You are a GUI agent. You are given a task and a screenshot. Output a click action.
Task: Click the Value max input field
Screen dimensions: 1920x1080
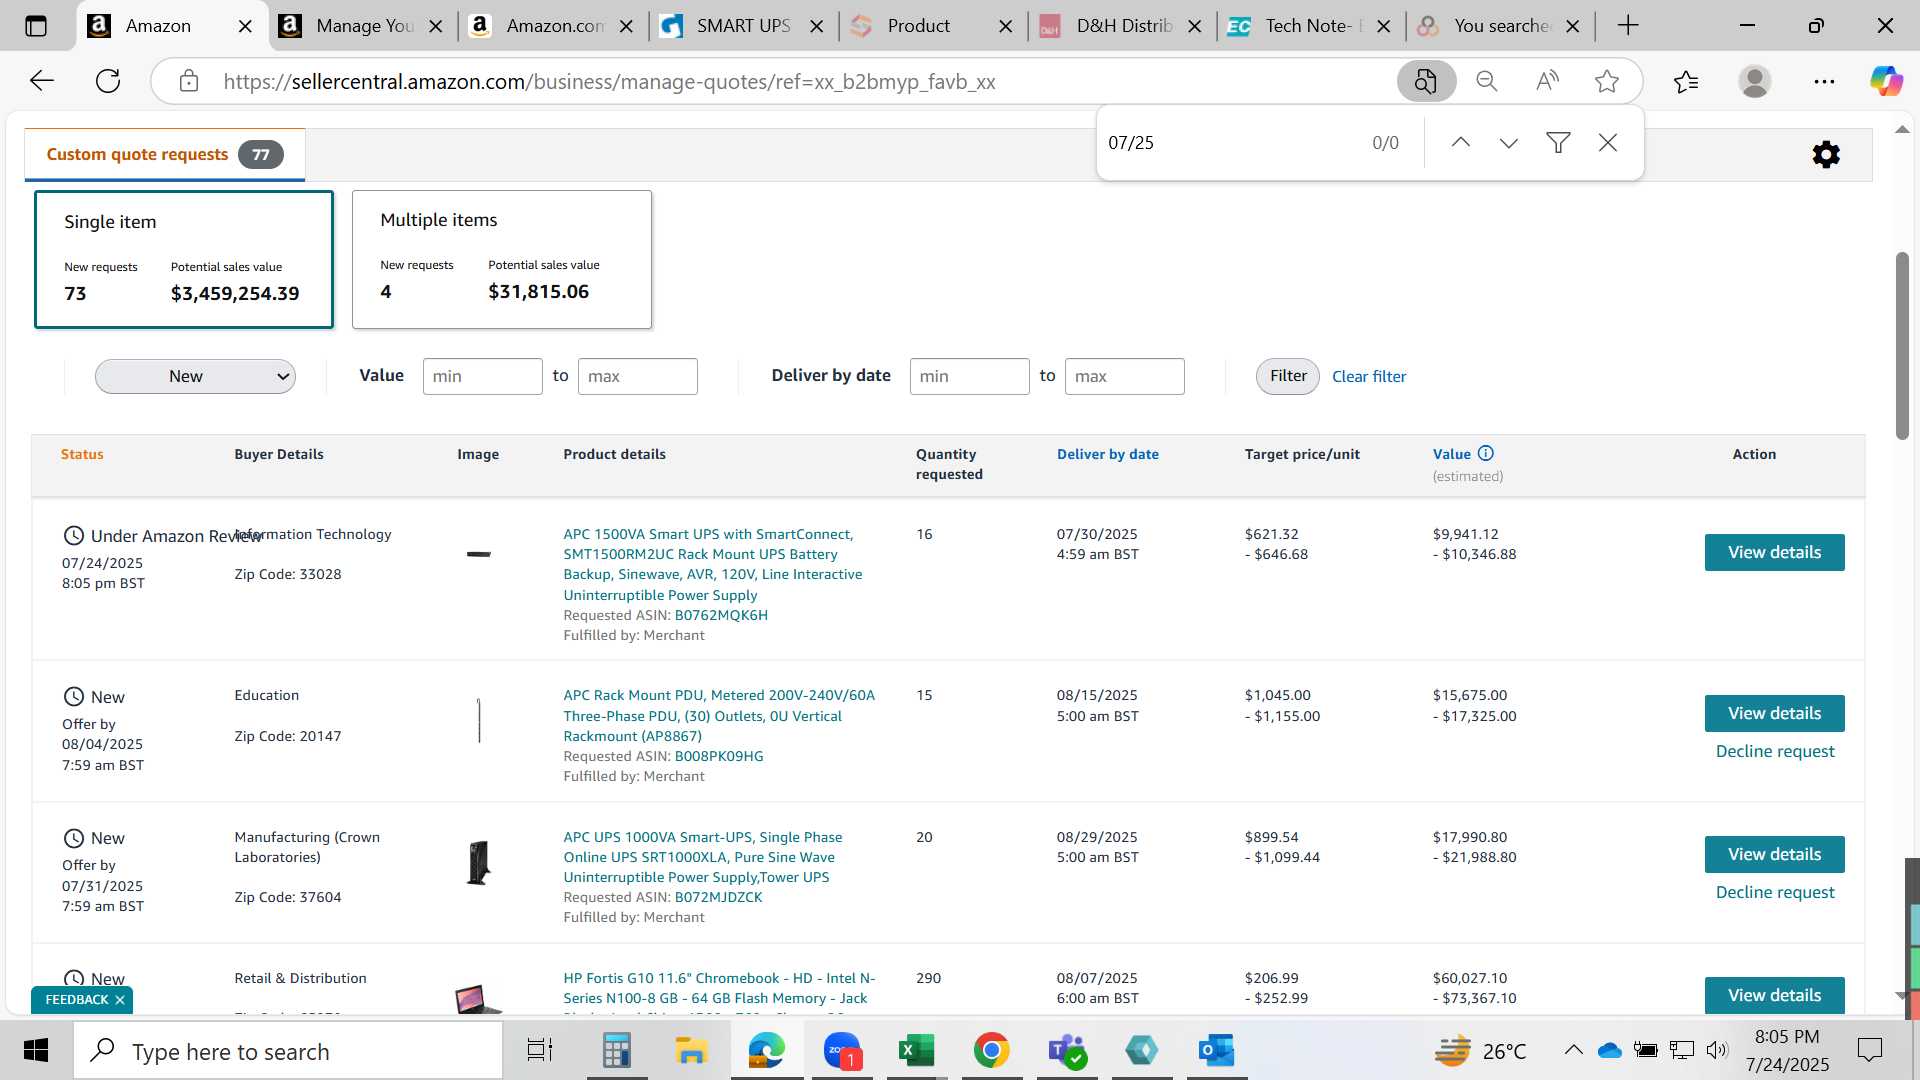(x=637, y=376)
